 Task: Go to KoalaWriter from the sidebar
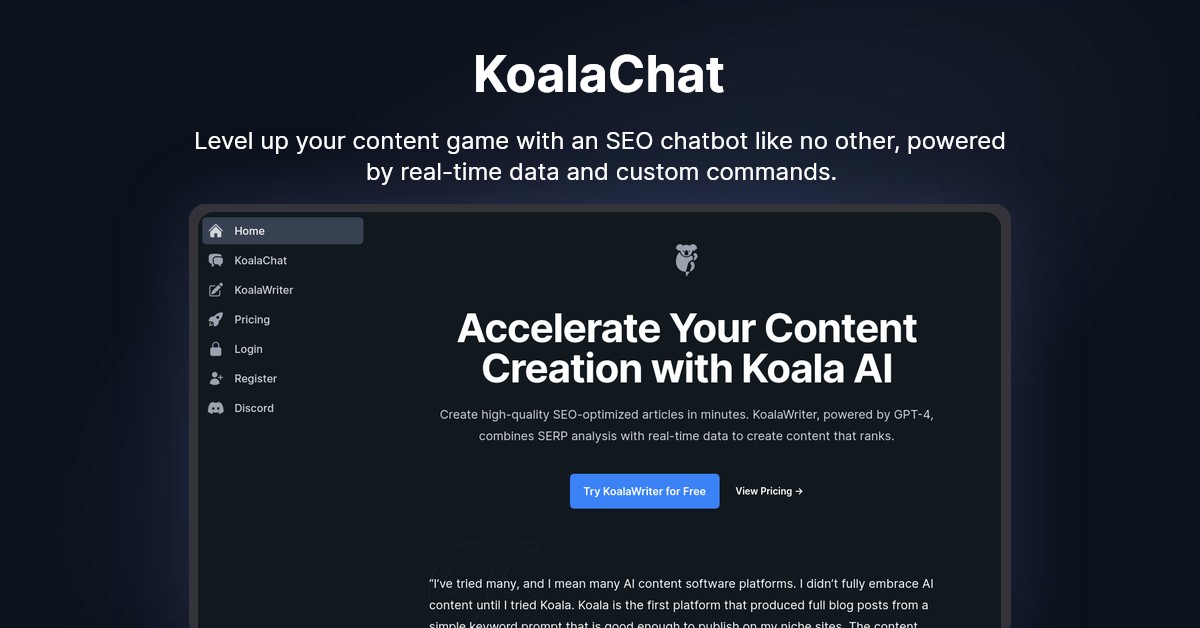pos(264,290)
